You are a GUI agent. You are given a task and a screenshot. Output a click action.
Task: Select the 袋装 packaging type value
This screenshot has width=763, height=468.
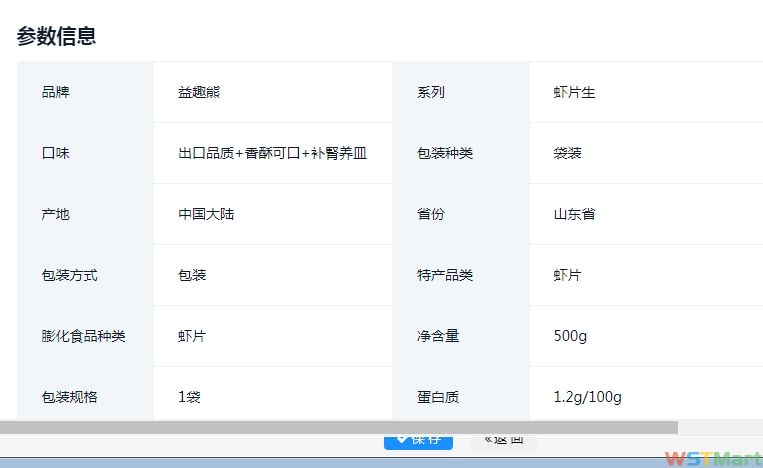(567, 153)
